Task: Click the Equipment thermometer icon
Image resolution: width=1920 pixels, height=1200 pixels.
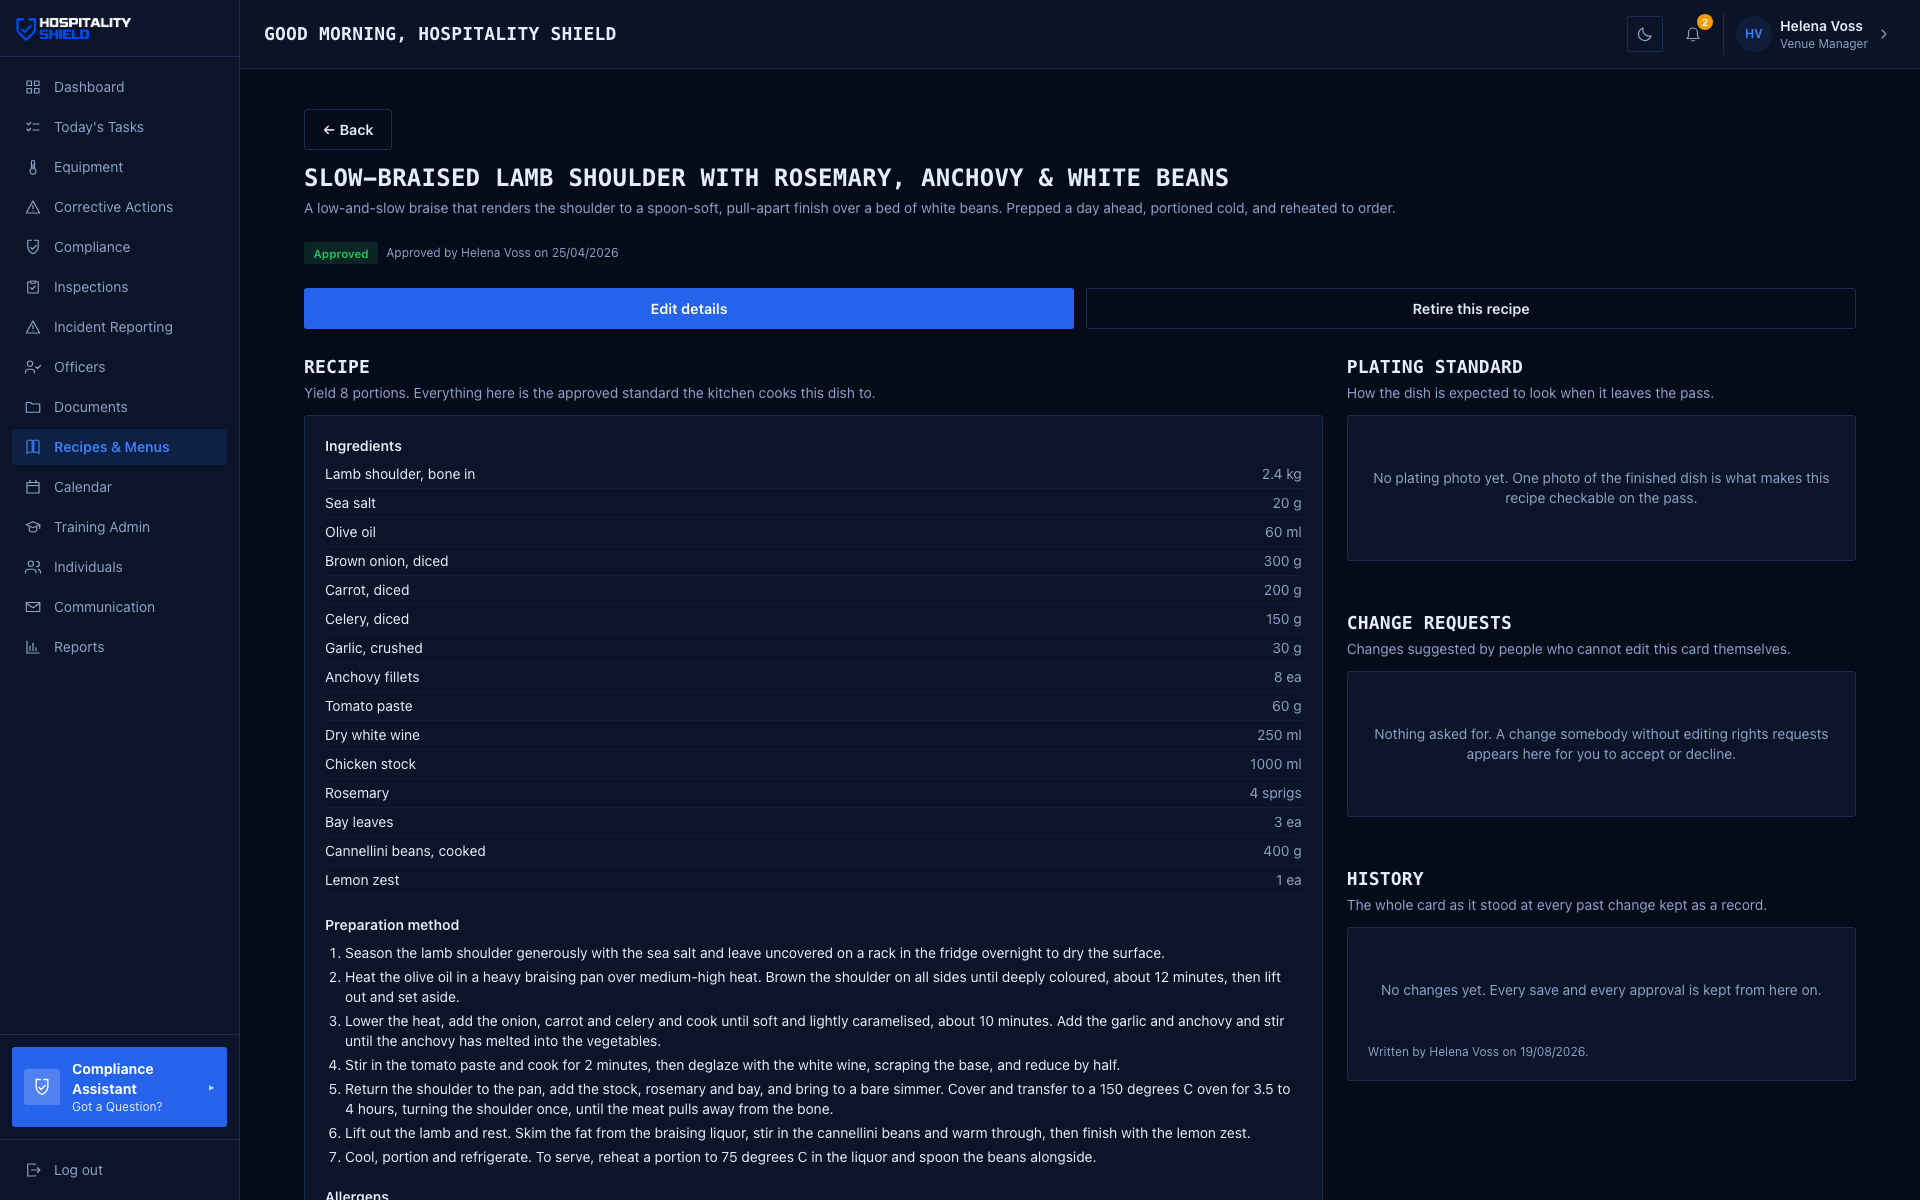Action: pyautogui.click(x=33, y=167)
